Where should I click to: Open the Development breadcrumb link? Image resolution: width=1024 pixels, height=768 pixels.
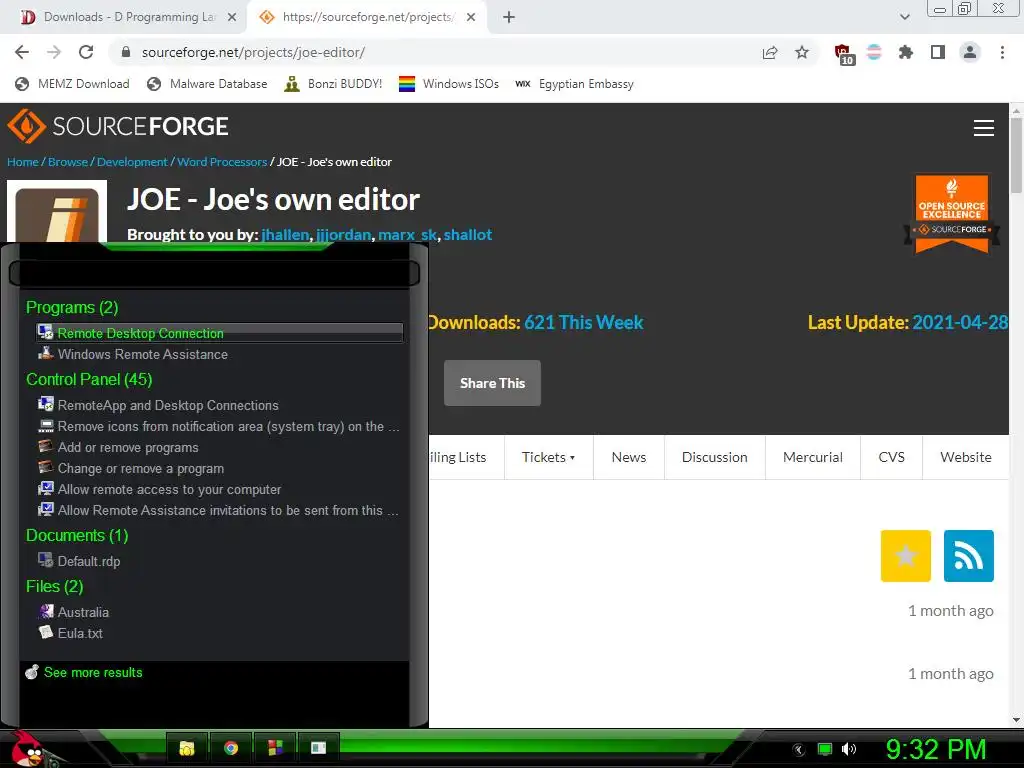[132, 162]
